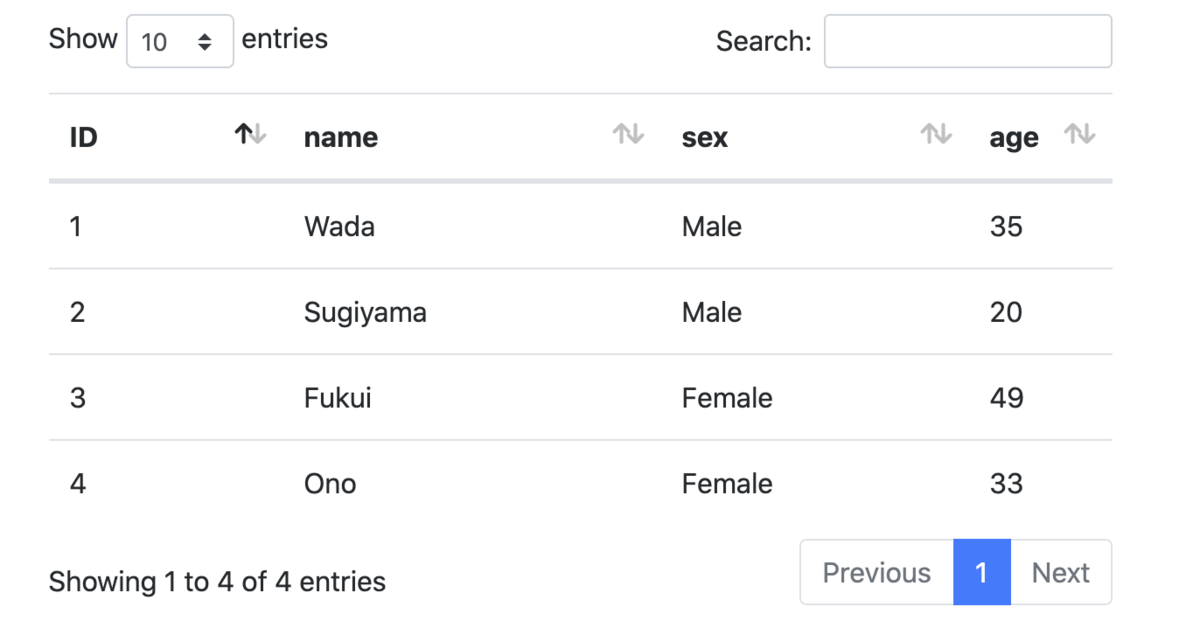This screenshot has height=621, width=1200.
Task: Focus the Search input field
Action: [x=968, y=41]
